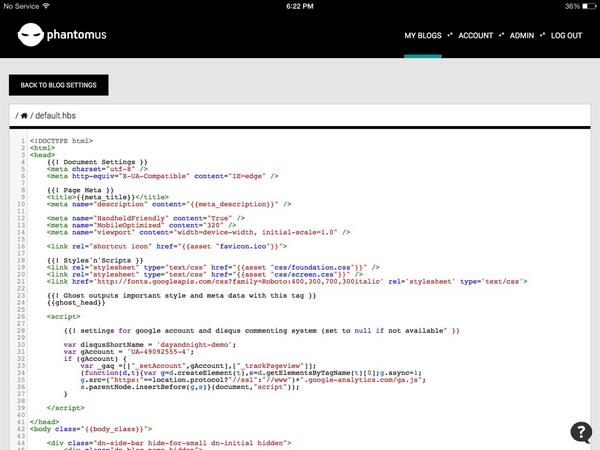Click the if (gAccount) line
Viewport: 600px width, 450px height.
pos(95,359)
